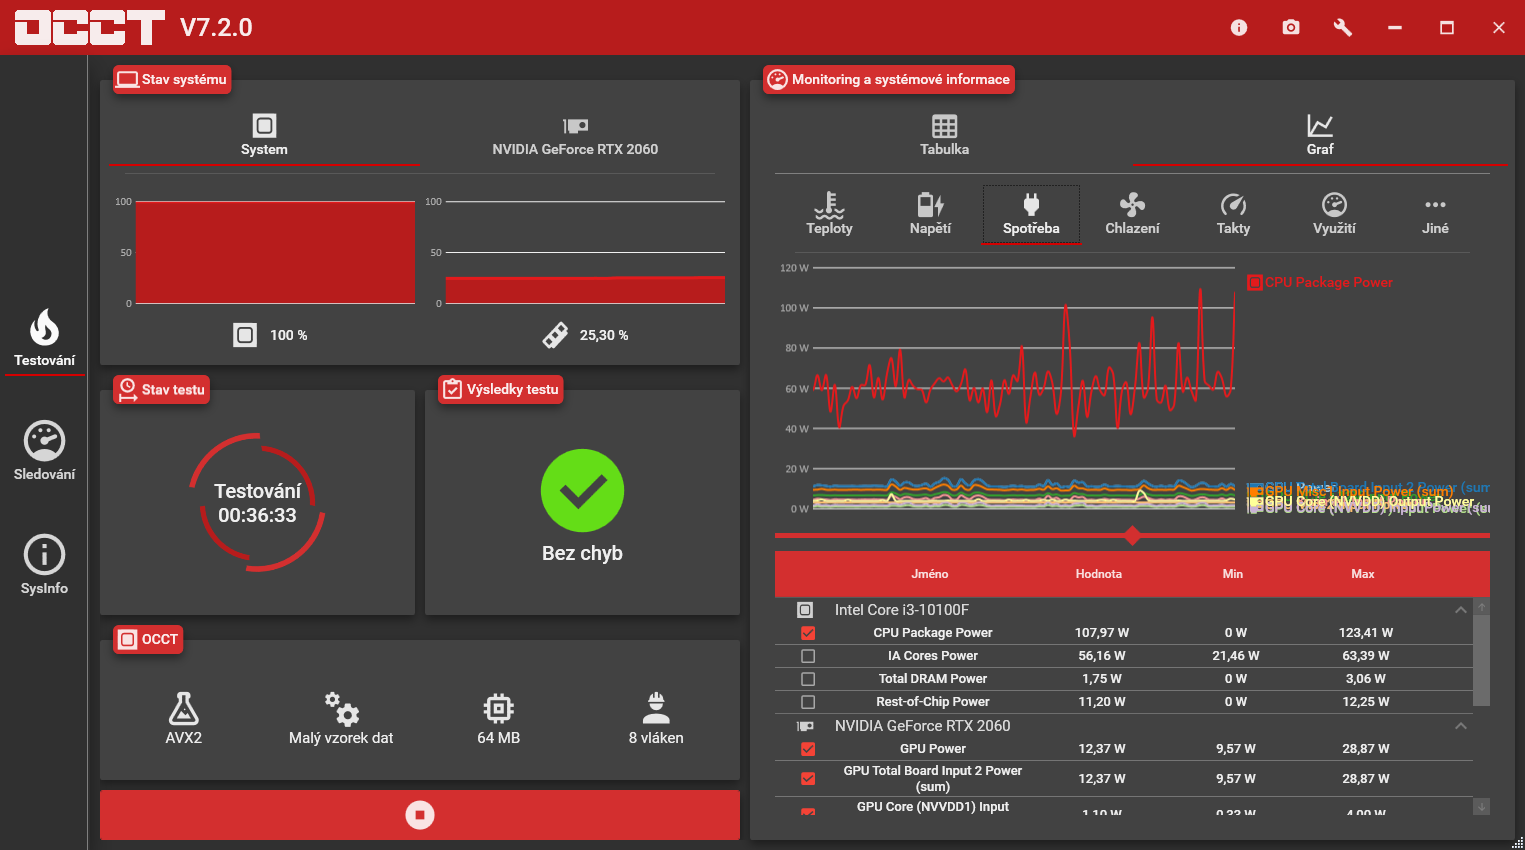The image size is (1525, 850).
Task: Click the Monitoring a systémové informace header
Action: coord(889,80)
